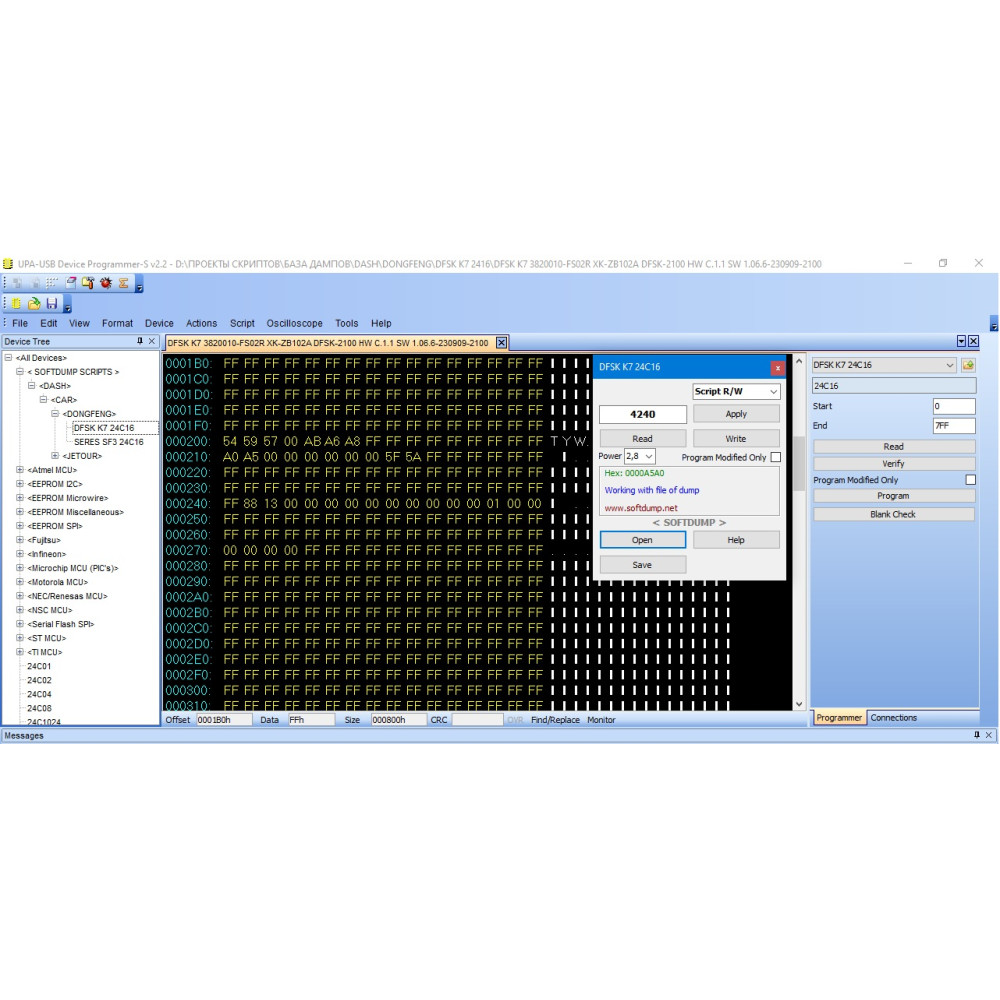The image size is (1000, 1000).
Task: Click the mileage field showing 4240
Action: pos(642,415)
